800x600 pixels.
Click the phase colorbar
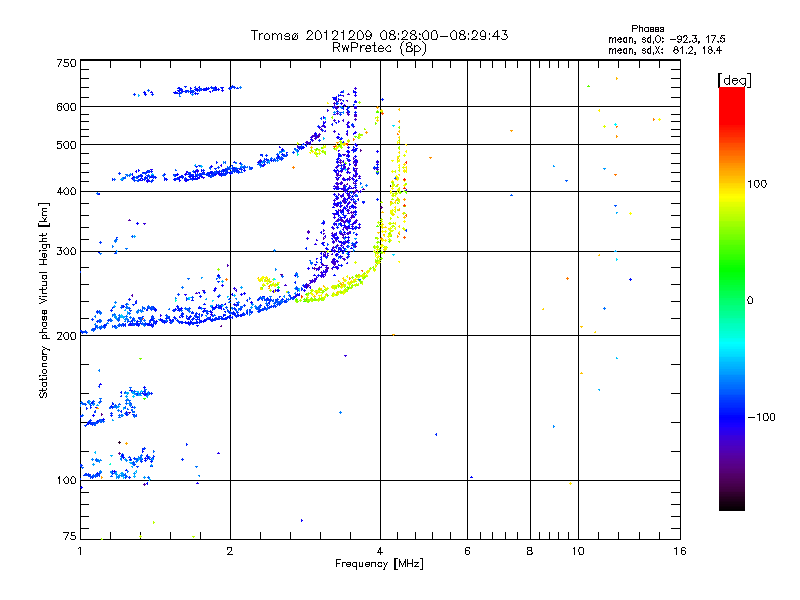click(732, 298)
